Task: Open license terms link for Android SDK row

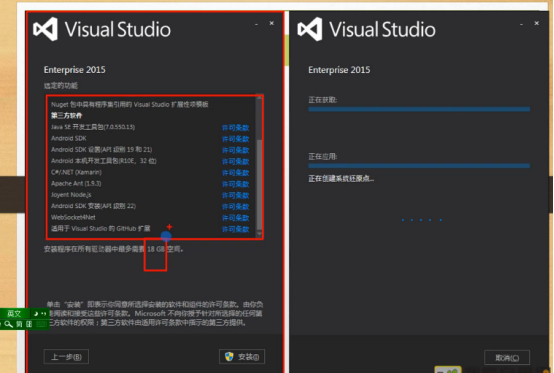Action: (x=235, y=139)
